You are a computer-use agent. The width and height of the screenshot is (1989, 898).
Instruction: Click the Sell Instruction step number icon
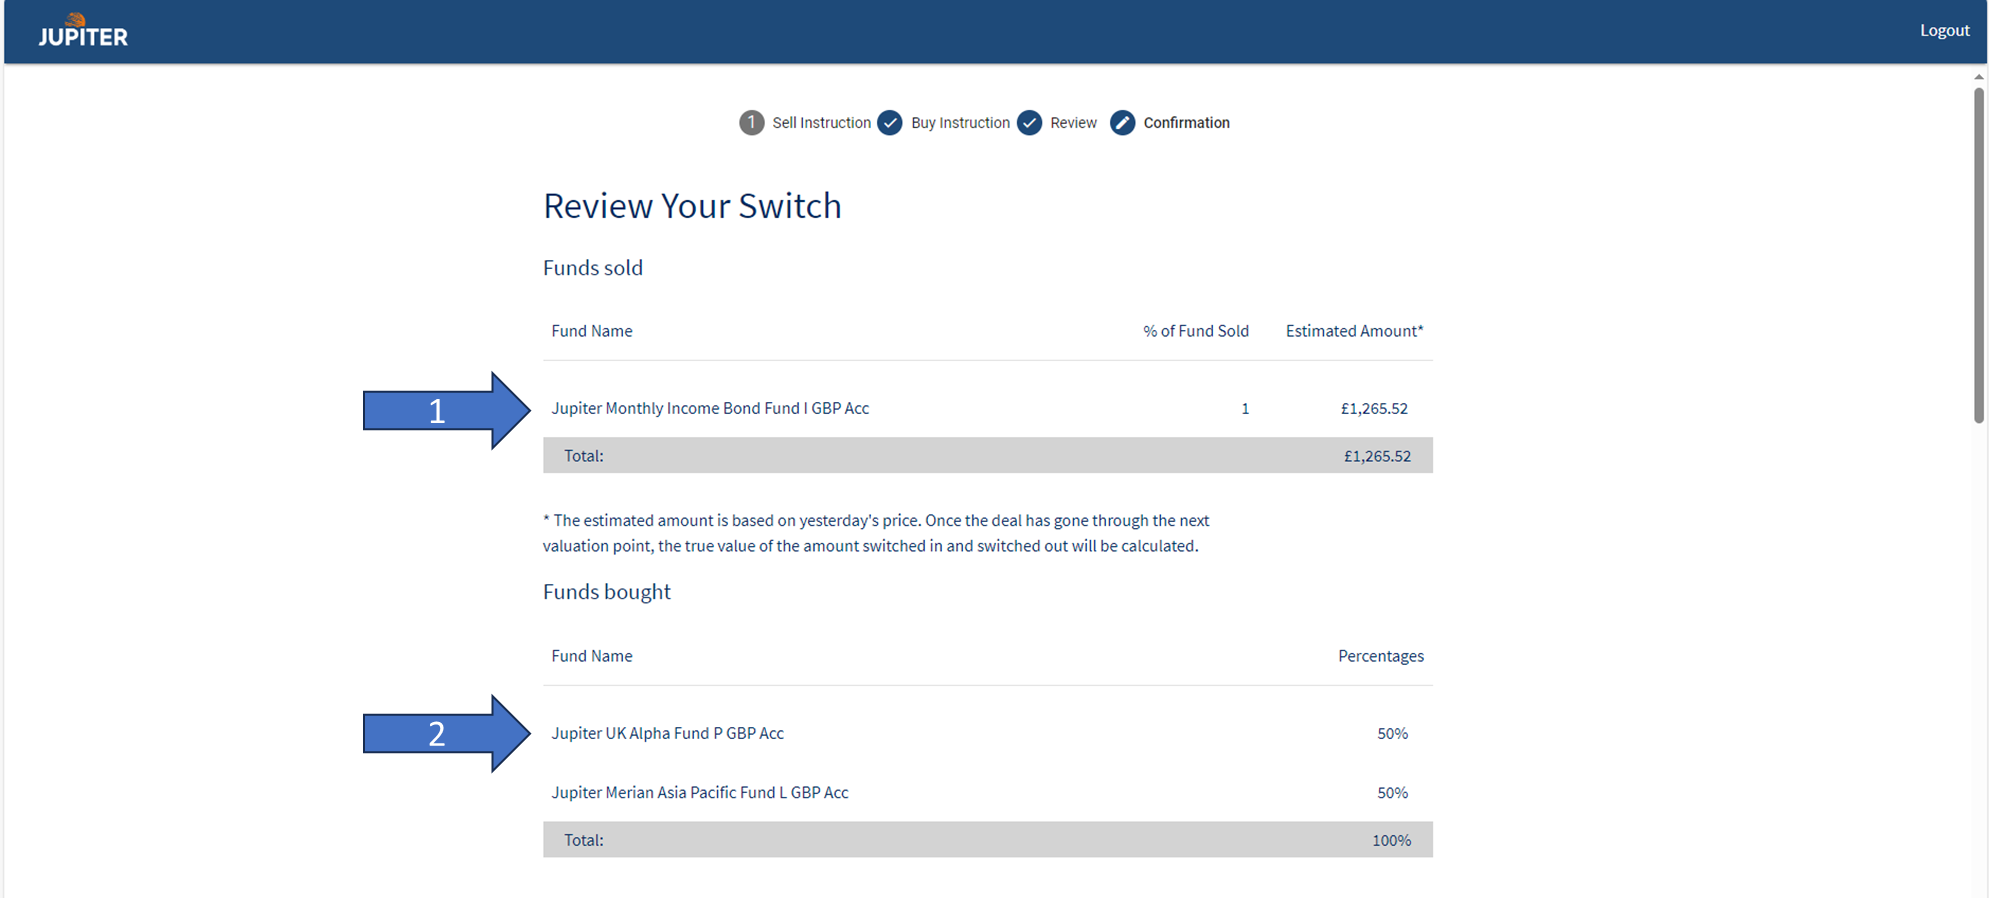752,123
